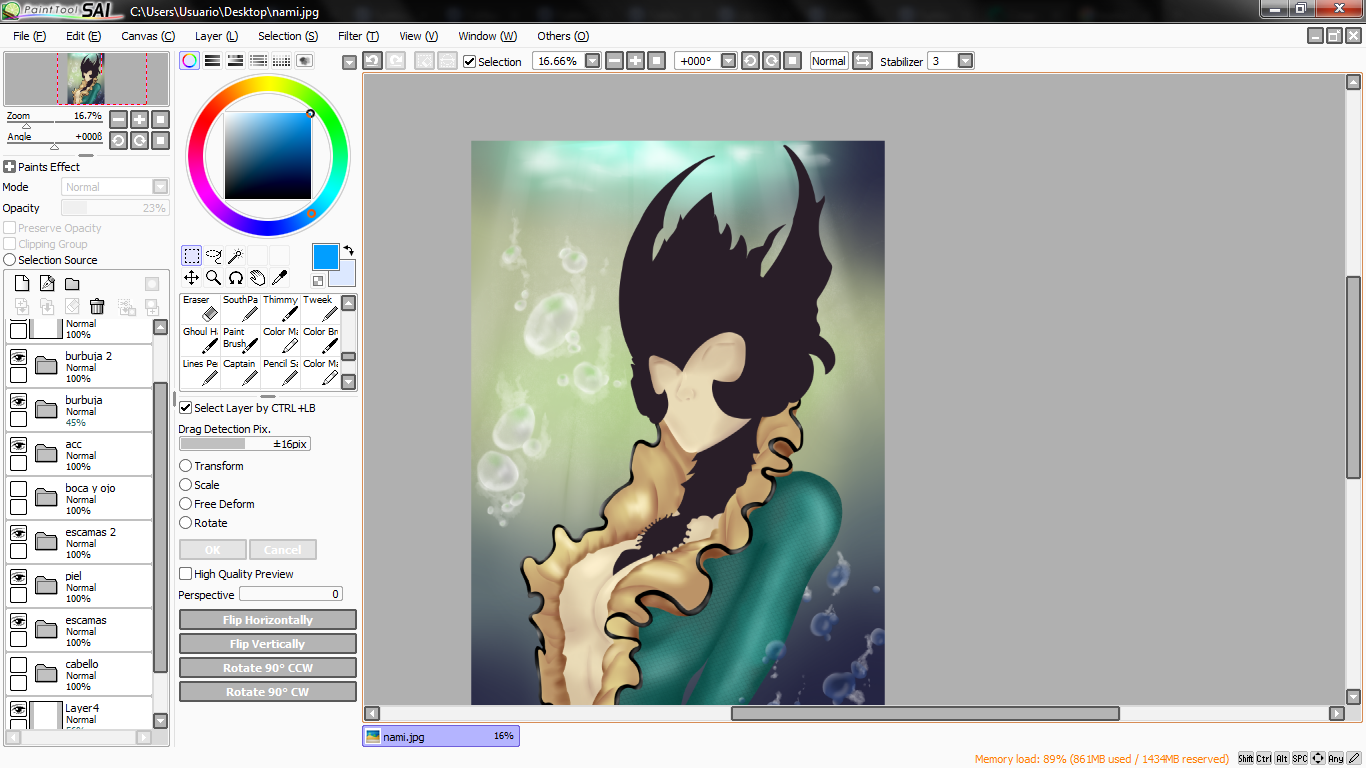Select the Free Deform radio option
The image size is (1366, 768).
click(185, 504)
